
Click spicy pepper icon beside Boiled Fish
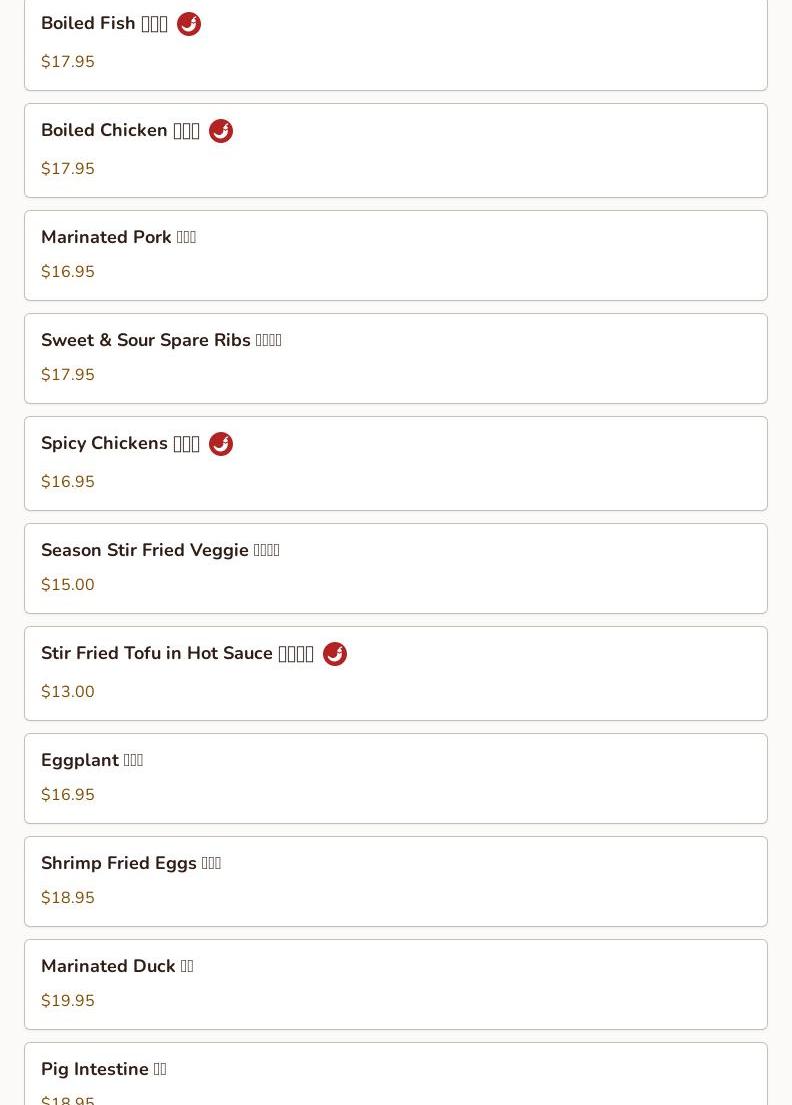tap(189, 24)
